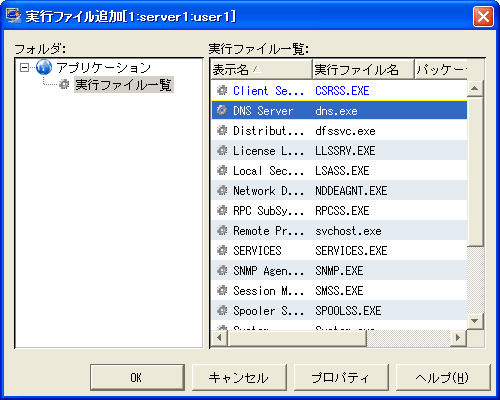Click the キャンセル button
Viewport: 500px width, 400px height.
point(239,377)
